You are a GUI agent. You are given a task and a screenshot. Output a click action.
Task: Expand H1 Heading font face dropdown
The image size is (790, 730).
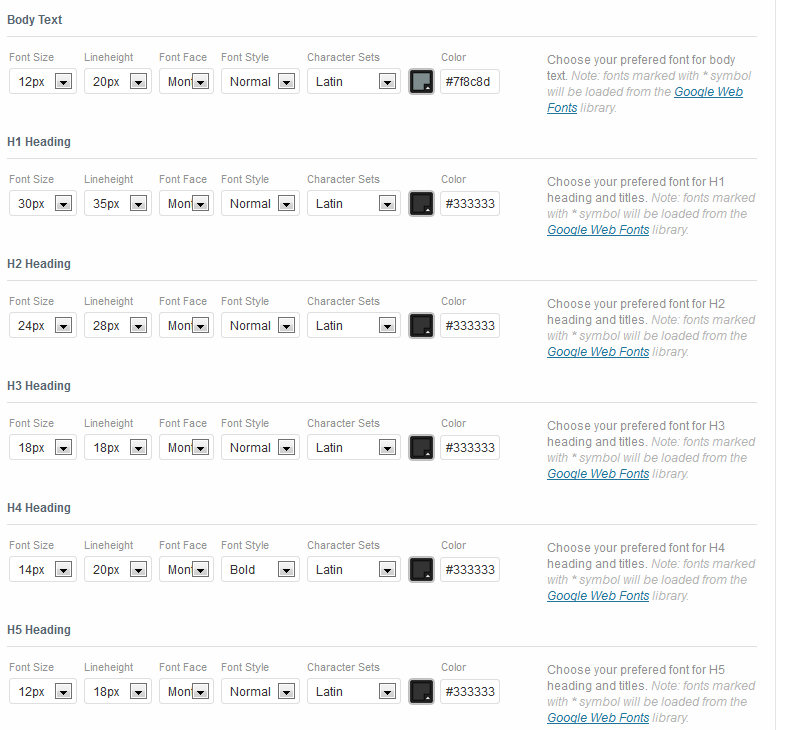tap(185, 204)
